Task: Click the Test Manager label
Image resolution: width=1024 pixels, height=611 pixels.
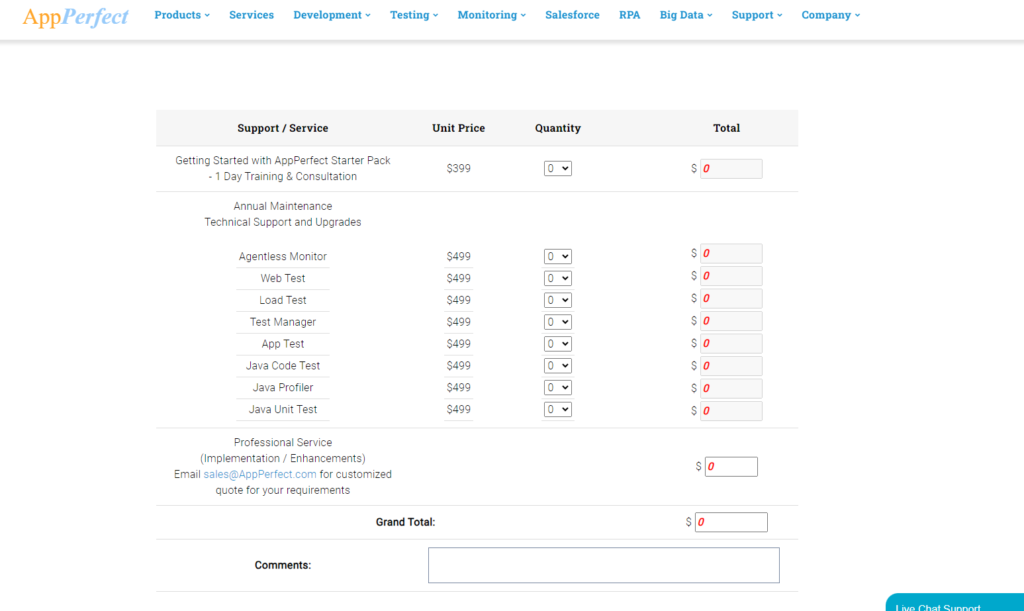Action: click(x=283, y=322)
